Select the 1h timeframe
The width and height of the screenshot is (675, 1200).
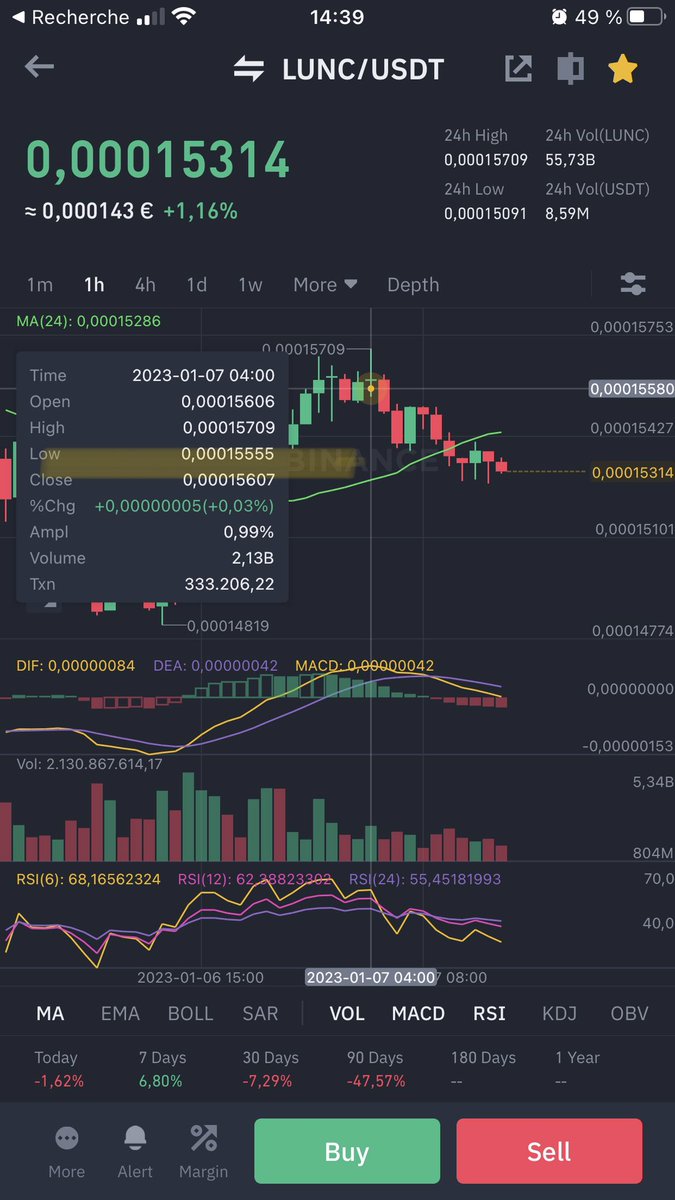point(94,285)
